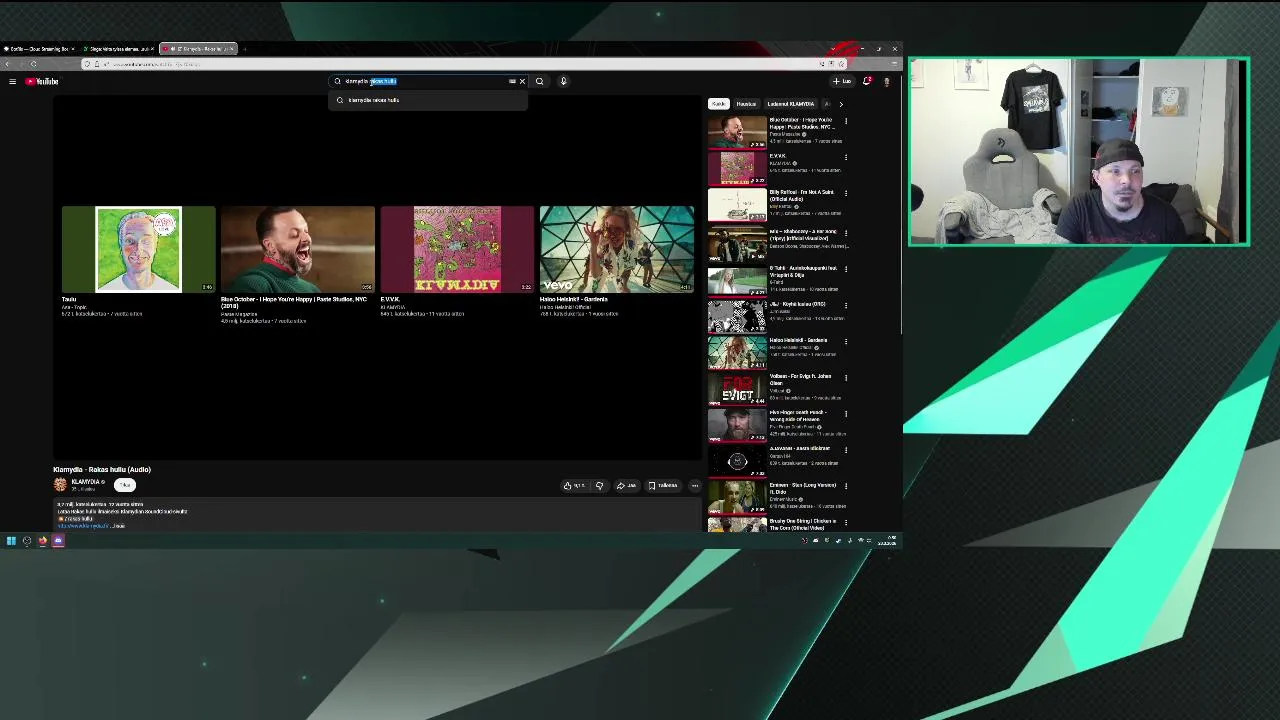1280x720 pixels.
Task: Open the on-screen keyboard icon in search box
Action: [x=512, y=81]
